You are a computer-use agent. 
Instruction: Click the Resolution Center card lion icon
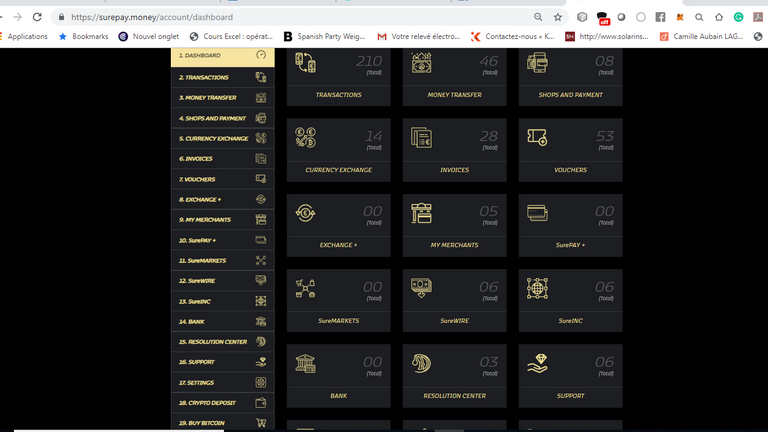pyautogui.click(x=421, y=363)
